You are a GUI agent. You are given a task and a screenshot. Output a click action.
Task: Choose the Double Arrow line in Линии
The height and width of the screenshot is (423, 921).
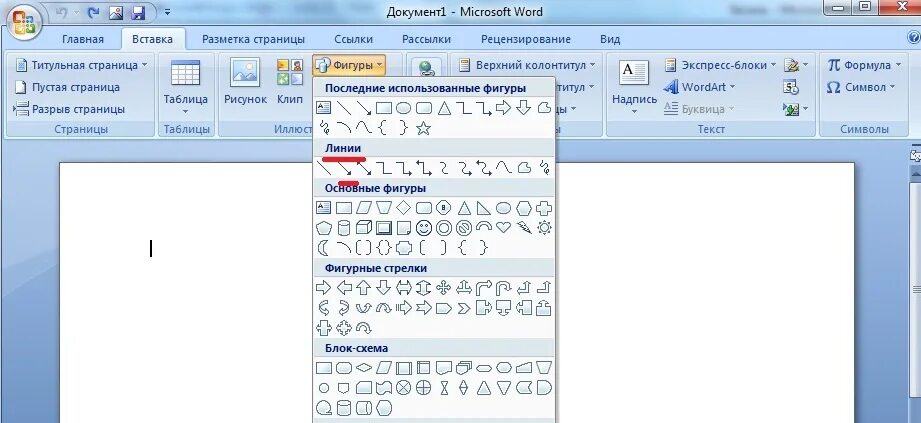click(364, 169)
